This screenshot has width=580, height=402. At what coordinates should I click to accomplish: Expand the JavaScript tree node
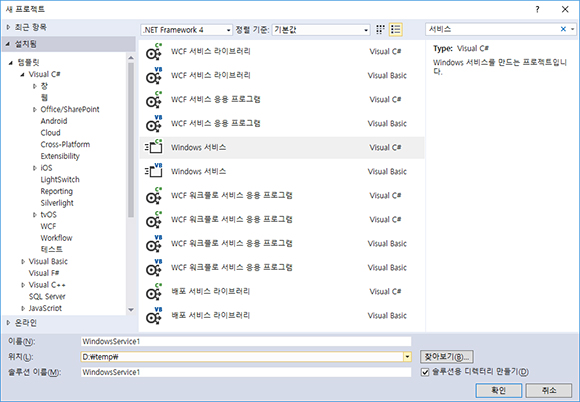23,308
